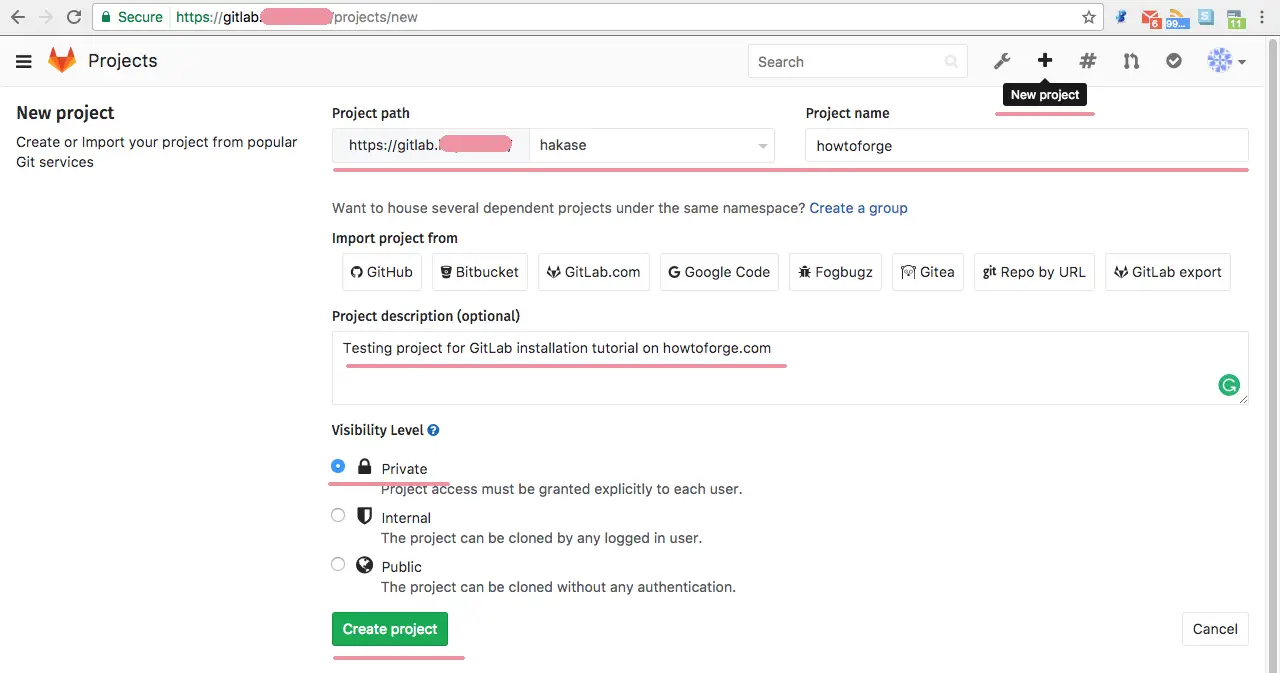The image size is (1280, 673).
Task: Click the plus New project icon
Action: coord(1045,61)
